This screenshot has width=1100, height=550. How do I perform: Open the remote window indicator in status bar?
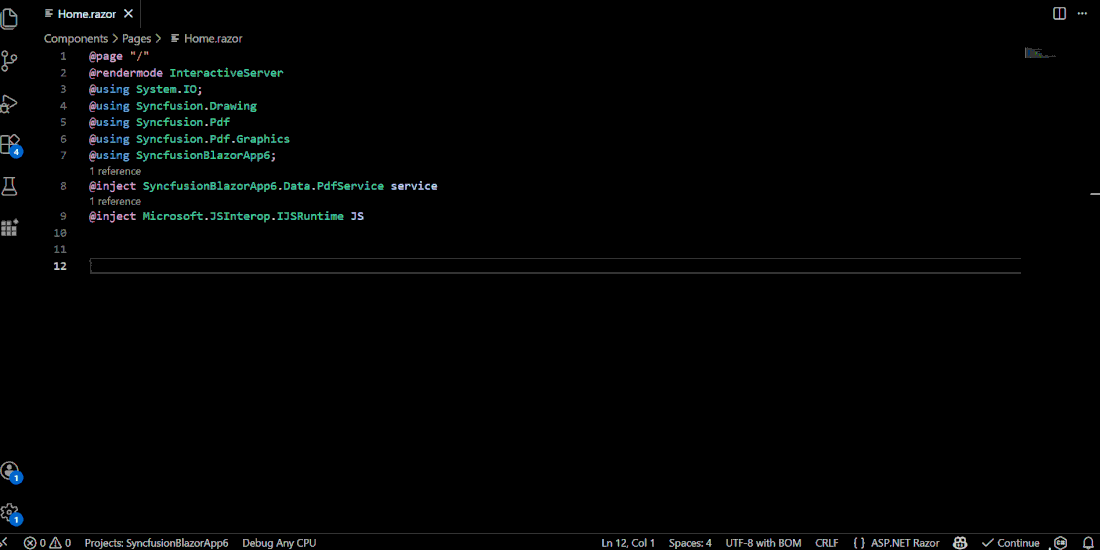4,543
